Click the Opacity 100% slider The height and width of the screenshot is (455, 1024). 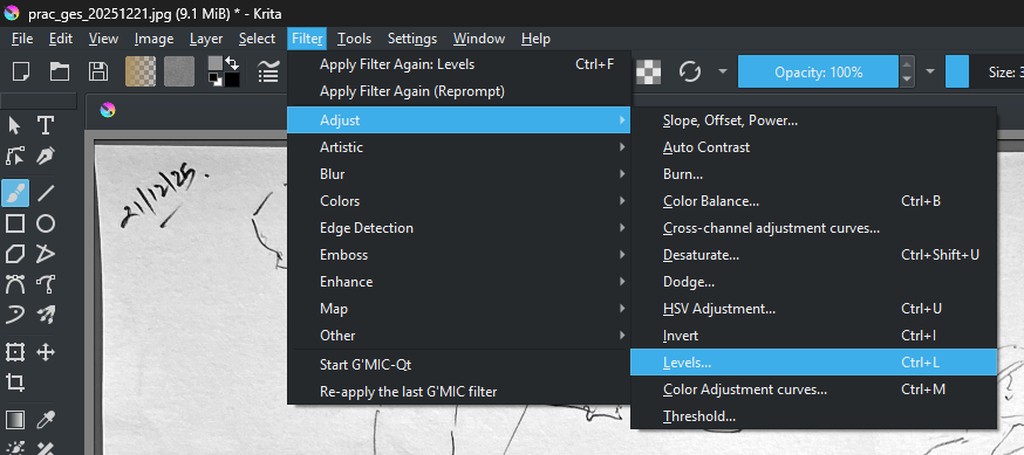coord(818,72)
